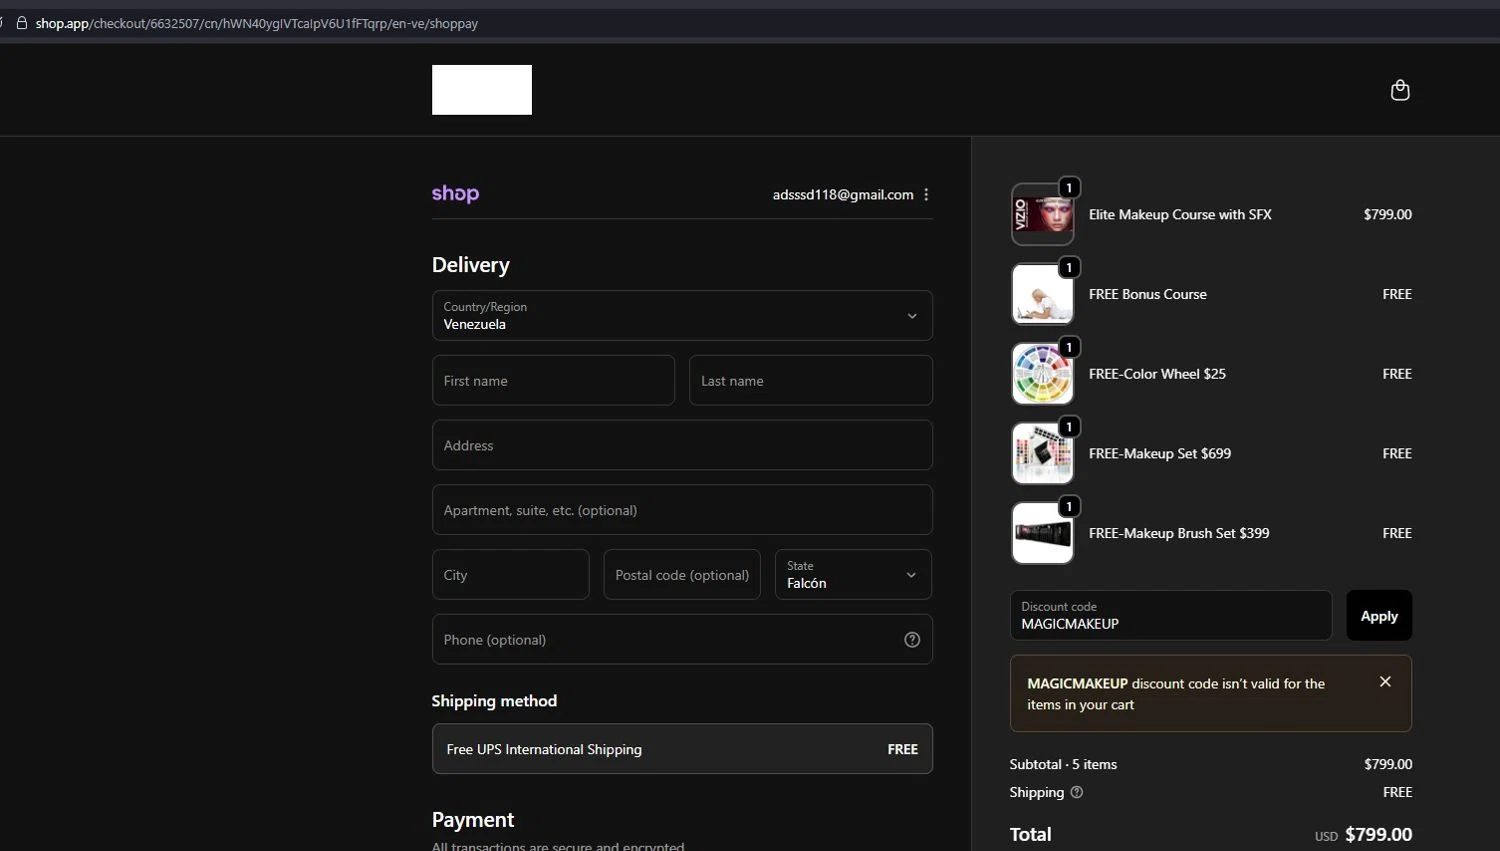Click the FREE-Makeup Set $699 thumbnail
Screen dimensions: 1500x851
click(x=1043, y=453)
